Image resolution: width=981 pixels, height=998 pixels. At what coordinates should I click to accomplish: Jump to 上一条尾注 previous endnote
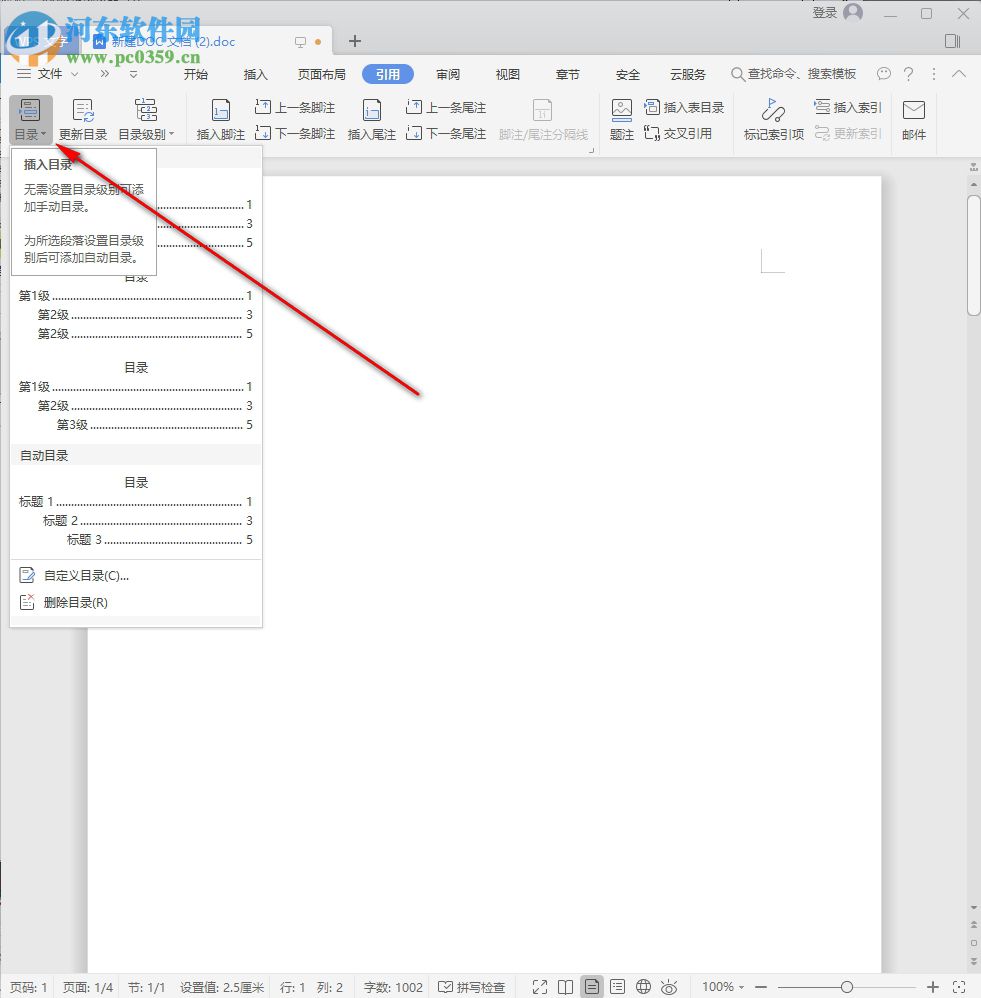click(446, 107)
